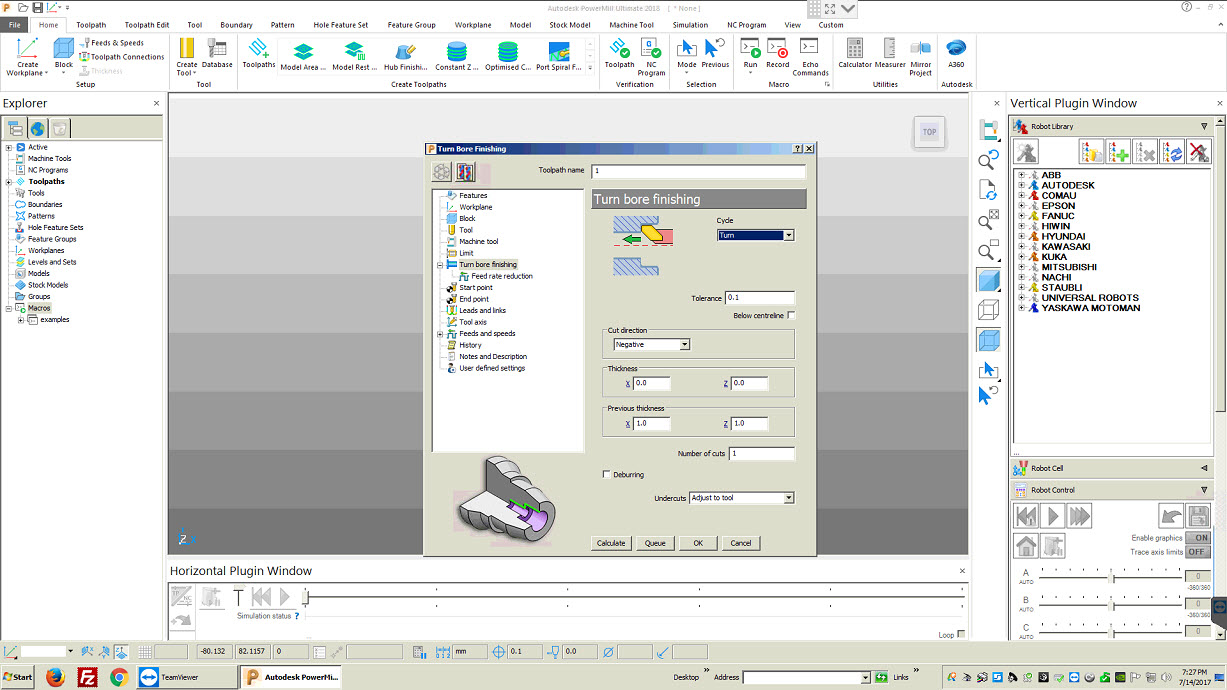Expand the ABB robot library node
The width and height of the screenshot is (1227, 690).
click(x=1021, y=176)
